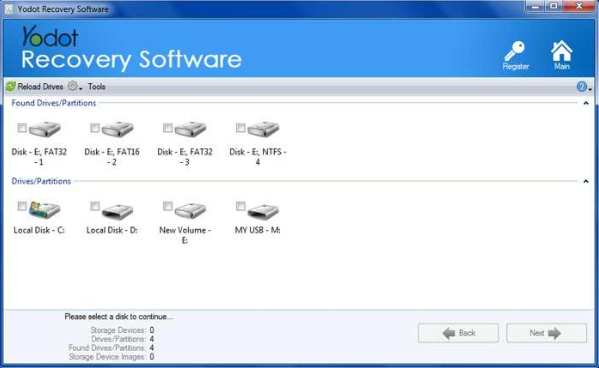Collapse the Found Drives/Partitions section
This screenshot has height=368, width=599.
click(586, 103)
